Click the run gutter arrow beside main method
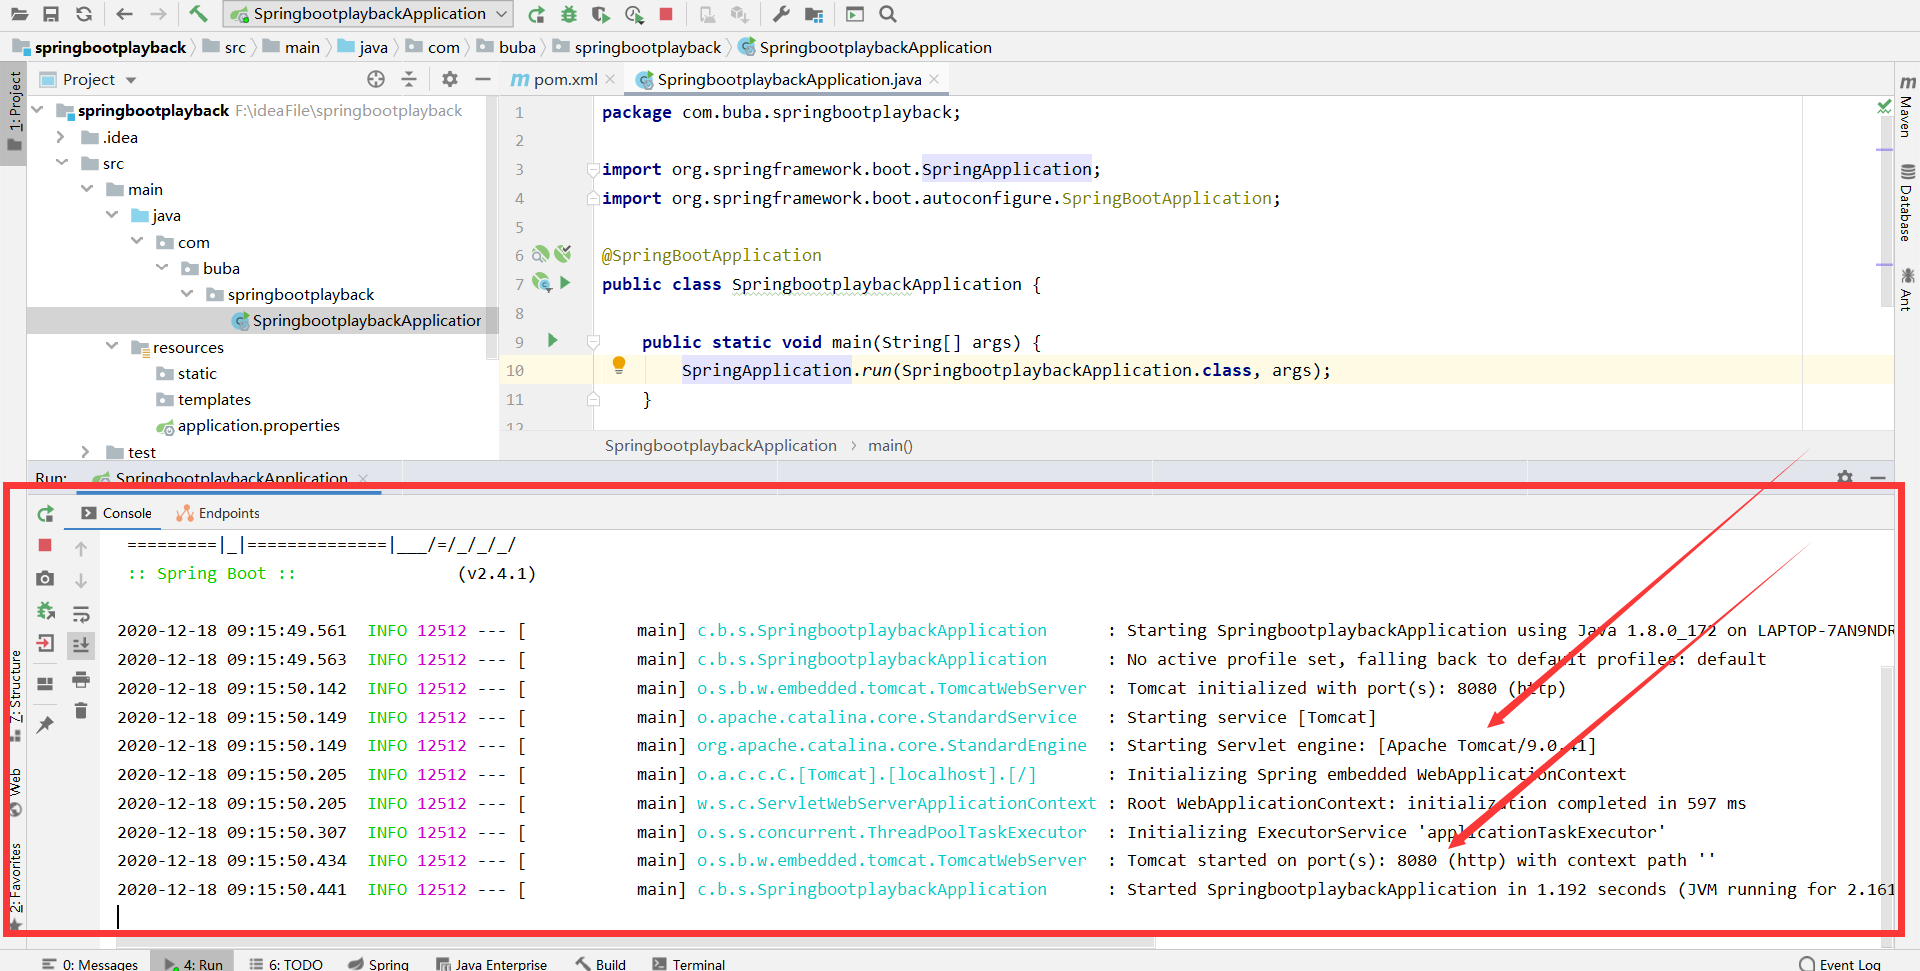This screenshot has width=1920, height=971. (x=553, y=341)
